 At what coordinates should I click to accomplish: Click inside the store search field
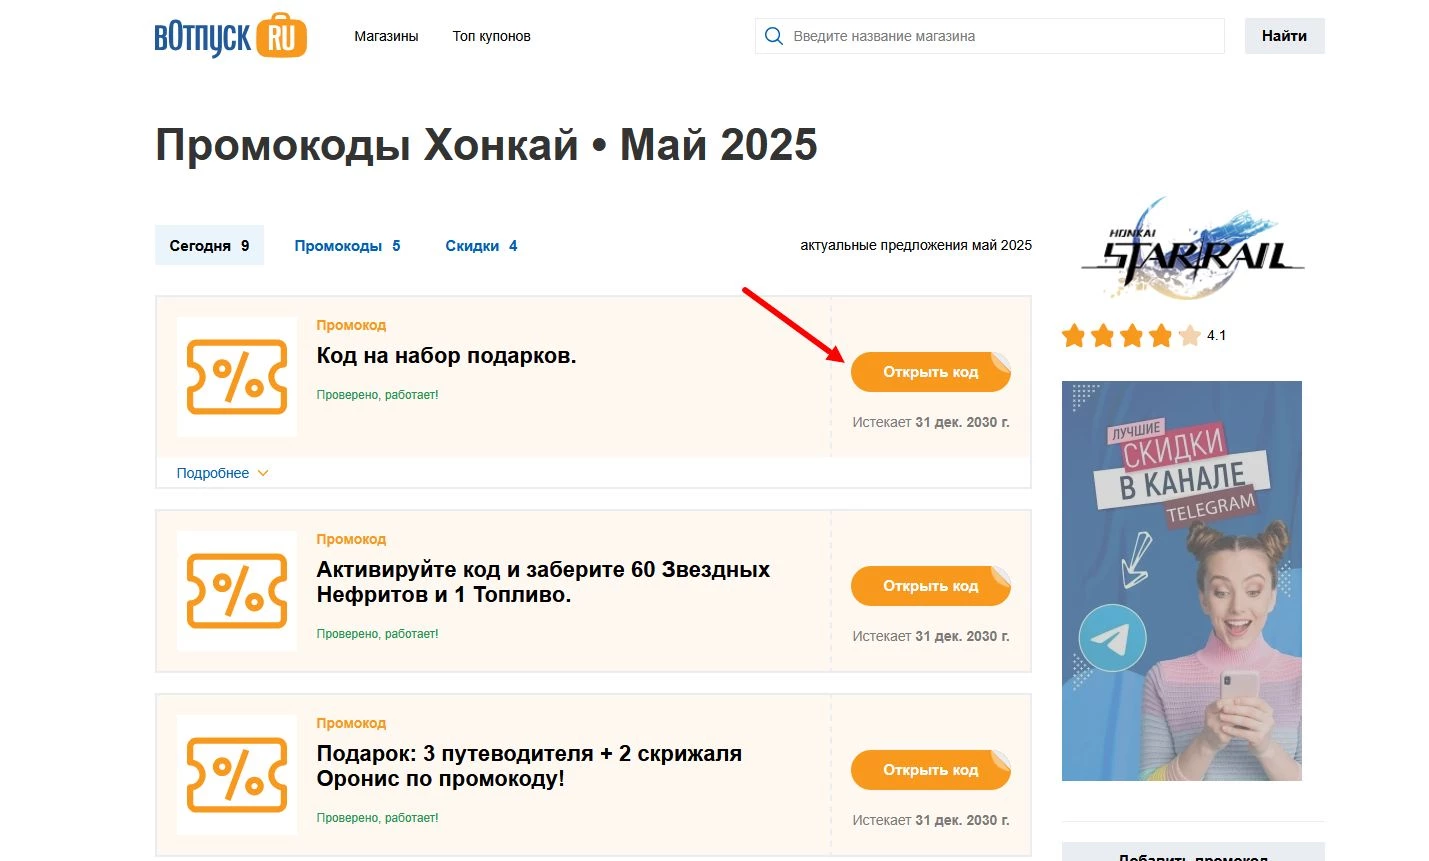[988, 35]
